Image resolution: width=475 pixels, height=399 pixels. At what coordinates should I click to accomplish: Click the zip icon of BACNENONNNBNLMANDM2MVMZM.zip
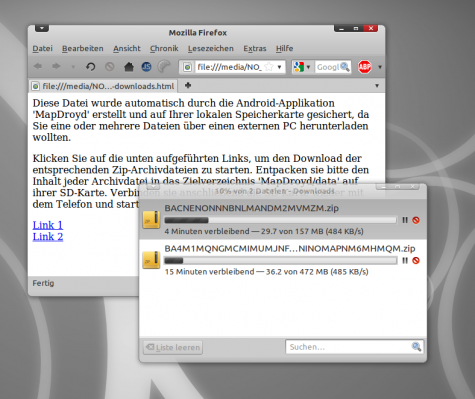tap(151, 219)
